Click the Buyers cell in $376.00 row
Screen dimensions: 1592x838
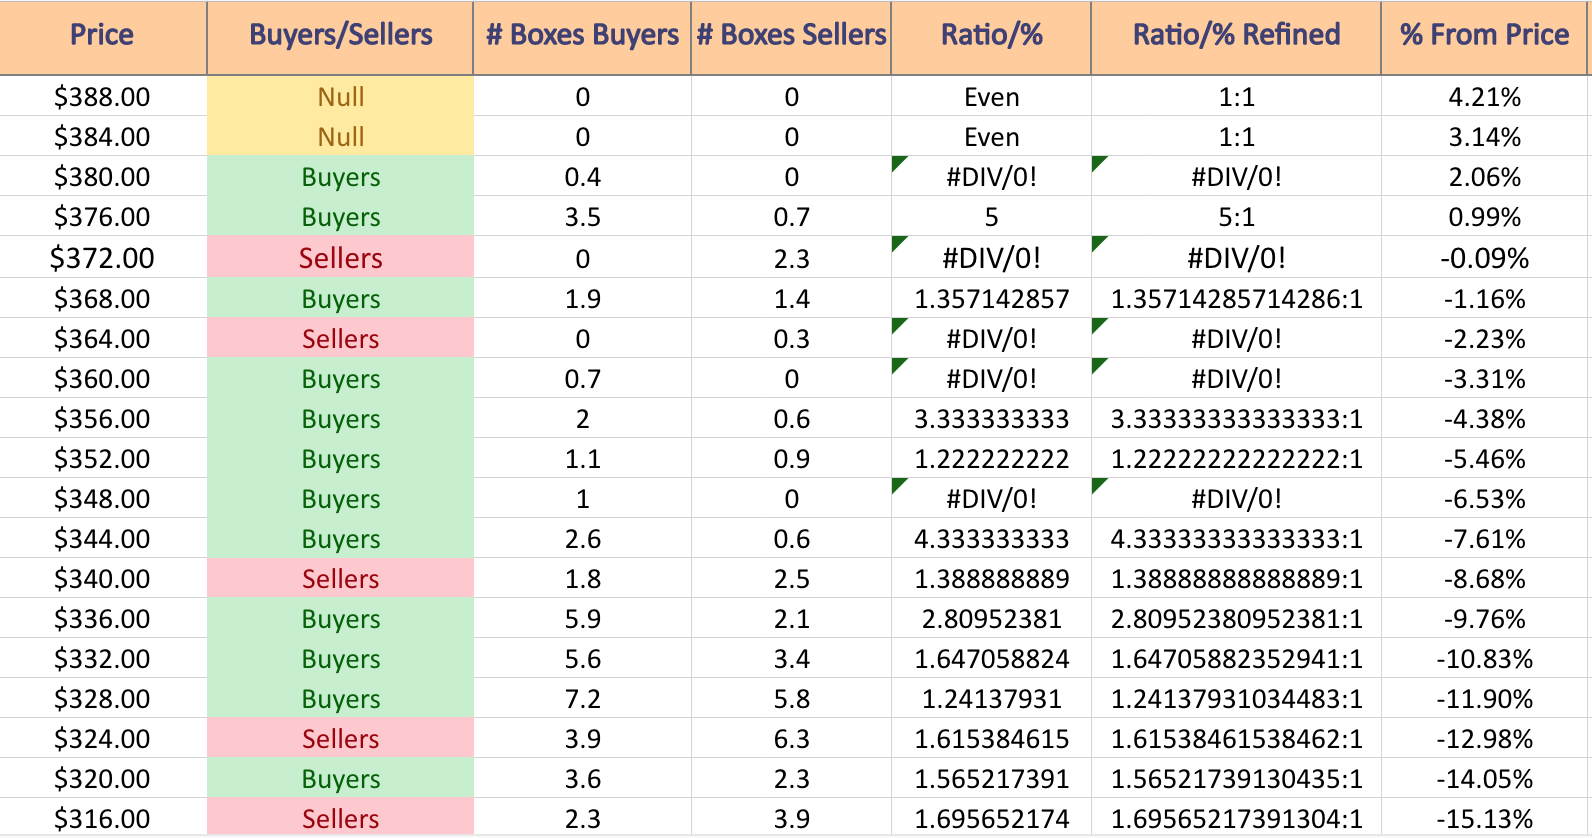pyautogui.click(x=340, y=217)
